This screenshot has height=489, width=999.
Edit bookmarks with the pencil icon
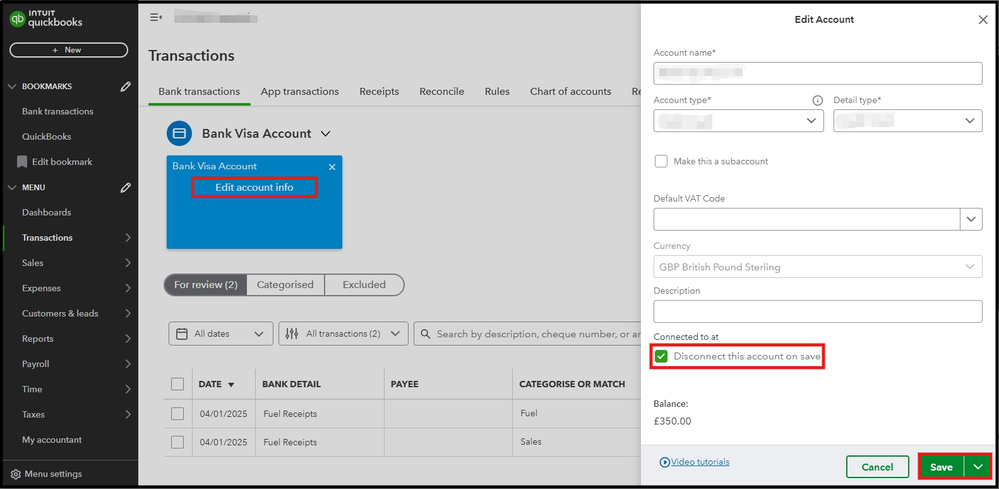pos(126,87)
